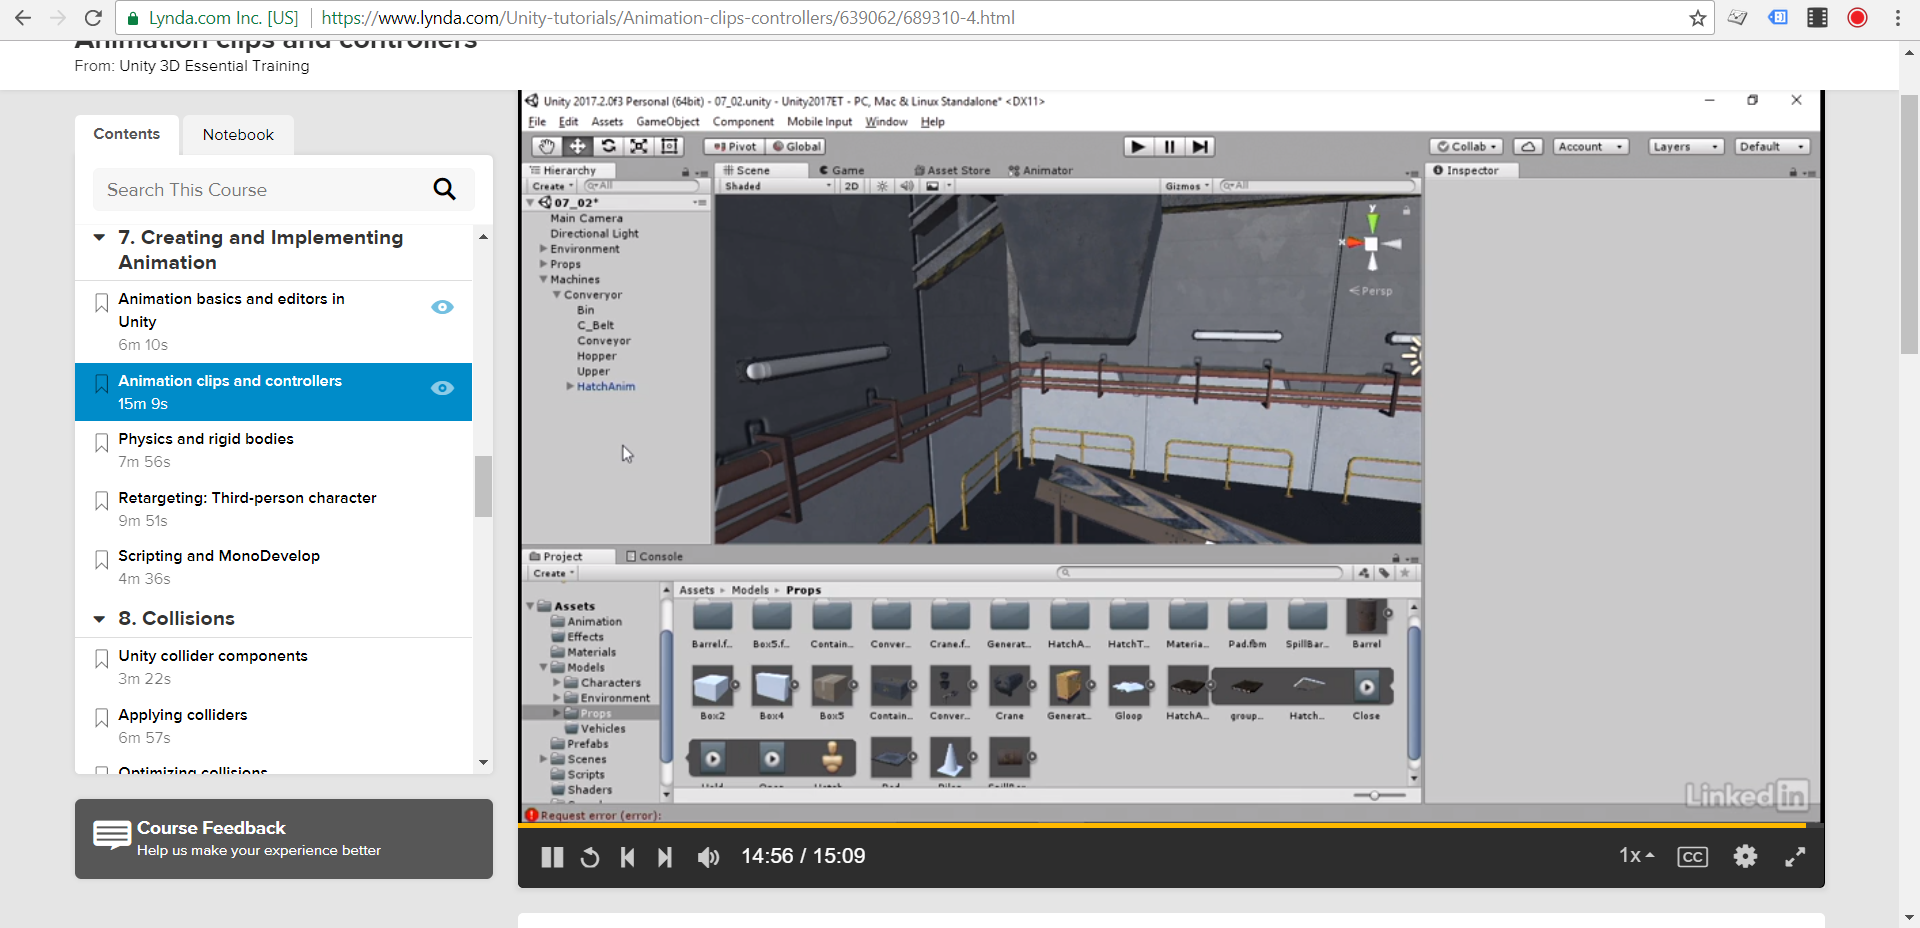This screenshot has height=928, width=1920.
Task: Click the Unity Pause mode button
Action: click(x=1169, y=146)
